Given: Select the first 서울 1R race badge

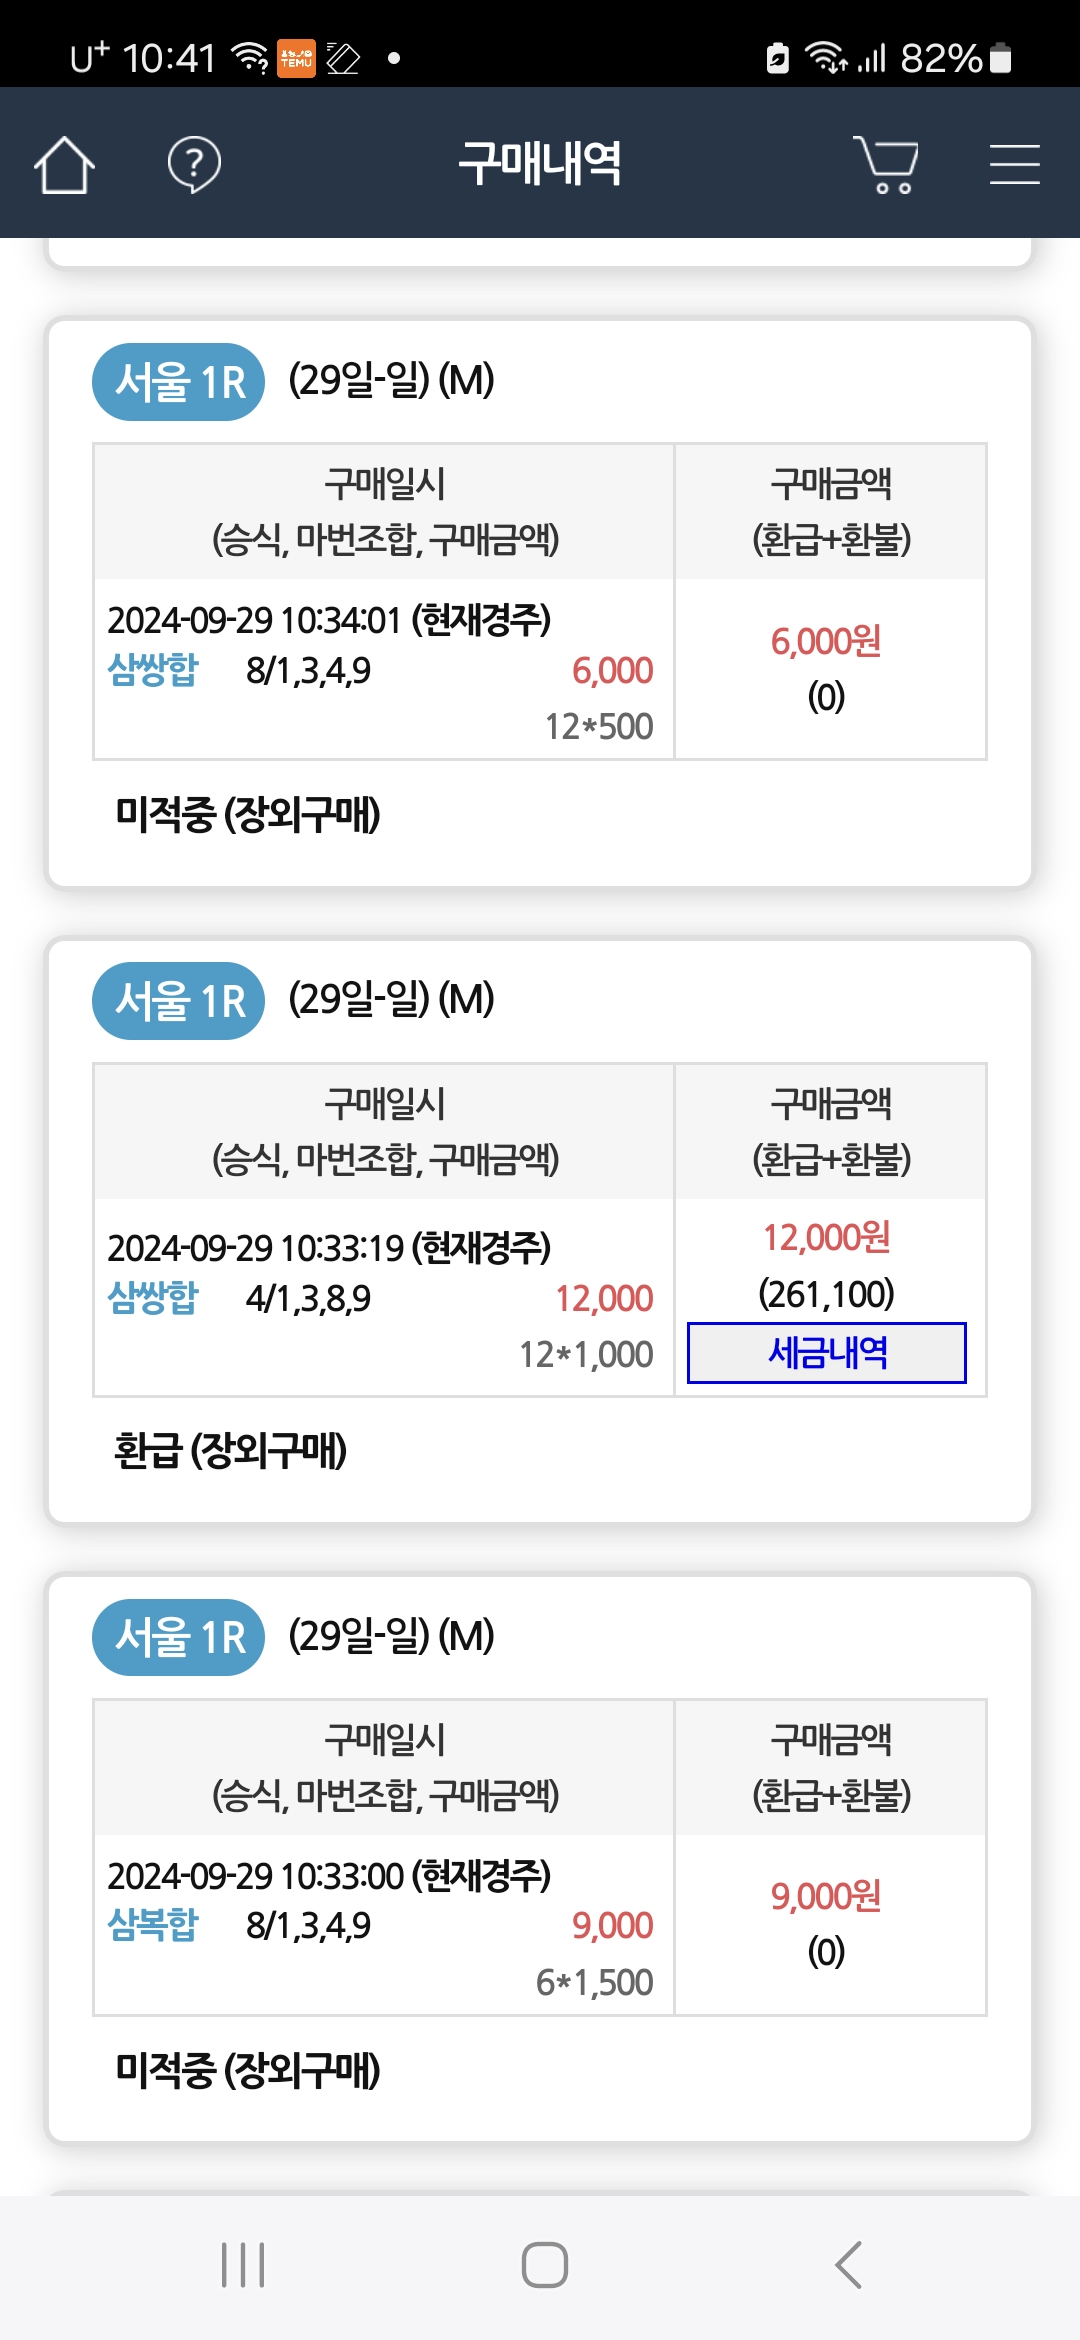Looking at the screenshot, I should pyautogui.click(x=179, y=382).
